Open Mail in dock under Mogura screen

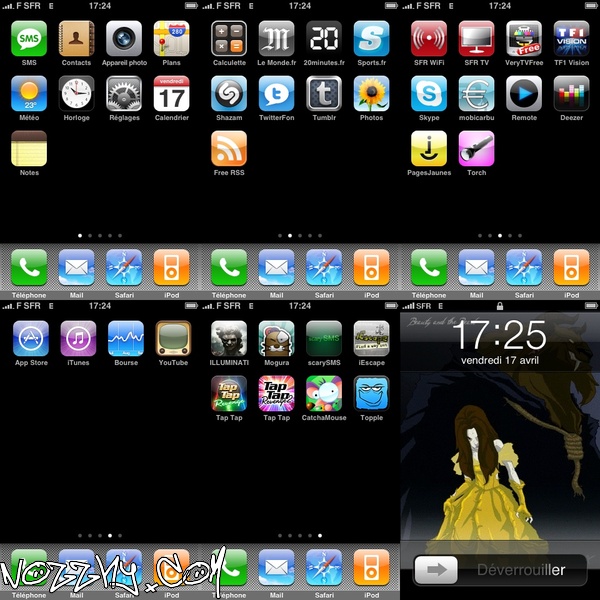coord(276,567)
